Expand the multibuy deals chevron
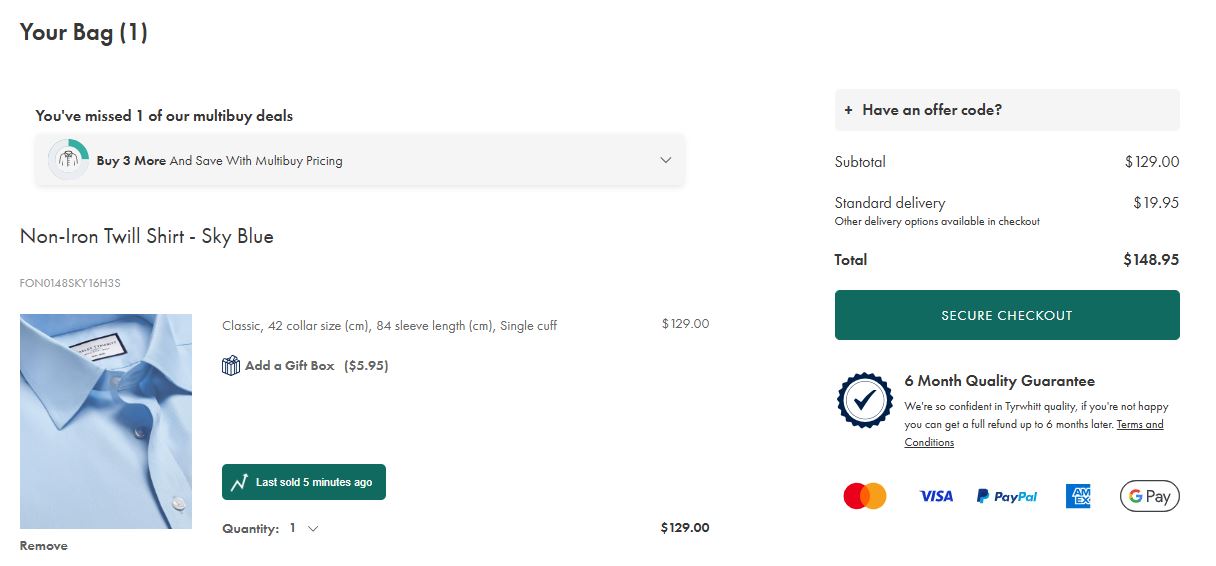The height and width of the screenshot is (566, 1216). pos(666,160)
